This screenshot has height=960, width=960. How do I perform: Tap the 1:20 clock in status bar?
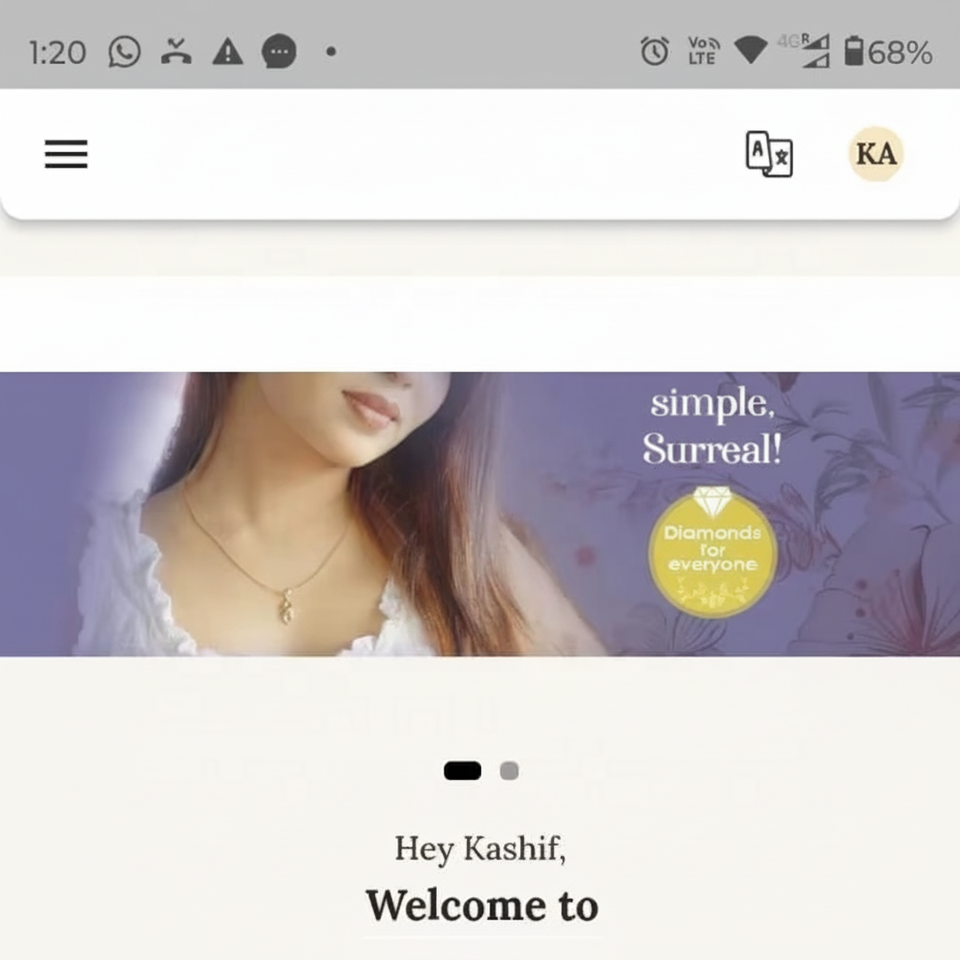pos(58,53)
